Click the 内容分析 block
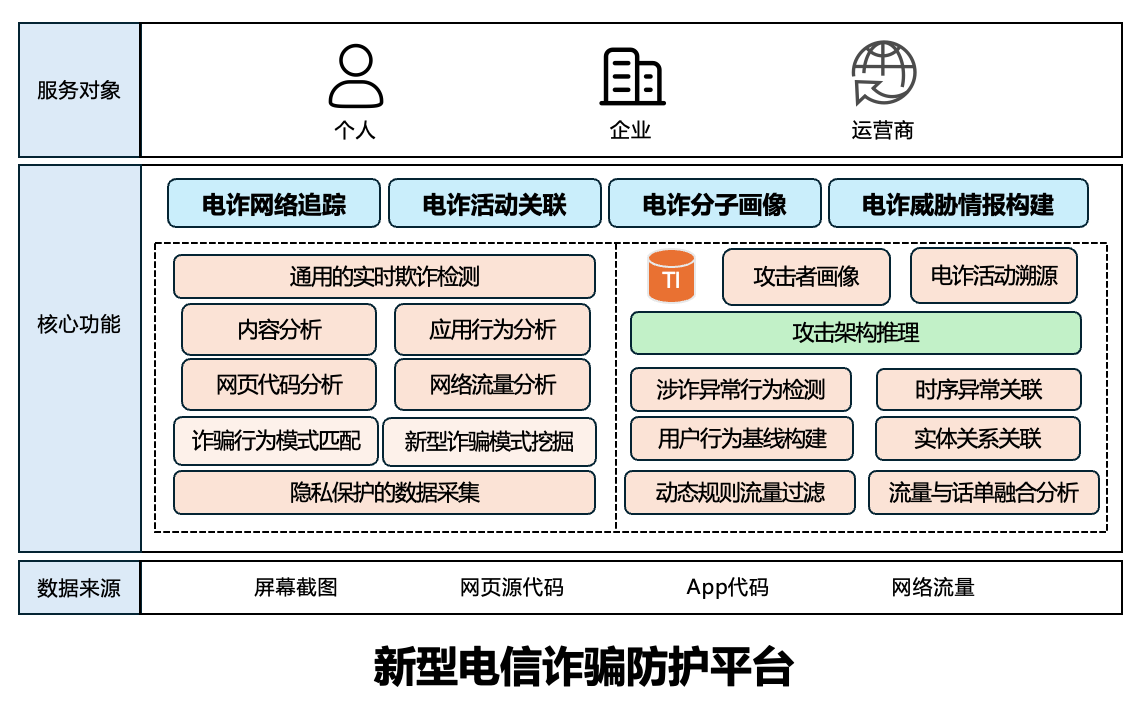Viewport: 1138px width, 702px height. (x=279, y=330)
